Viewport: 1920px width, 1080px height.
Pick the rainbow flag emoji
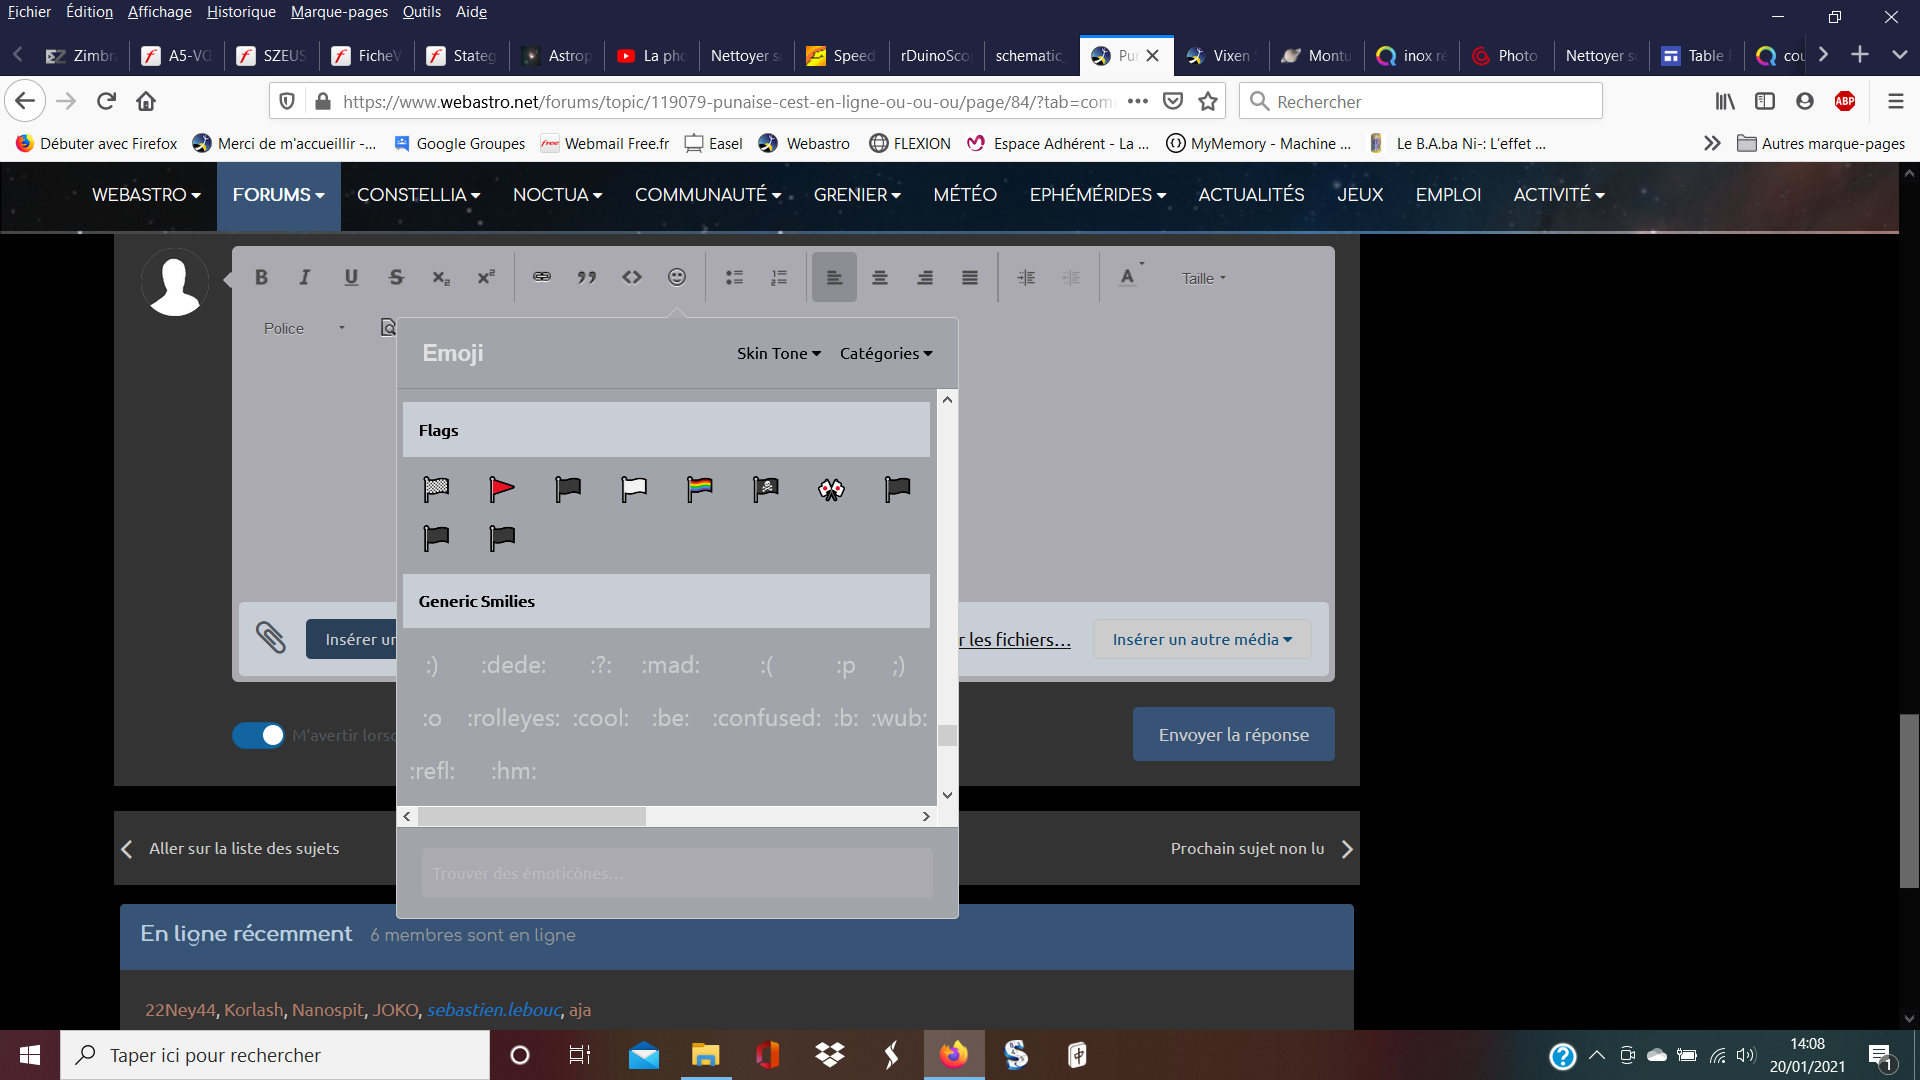click(x=700, y=489)
